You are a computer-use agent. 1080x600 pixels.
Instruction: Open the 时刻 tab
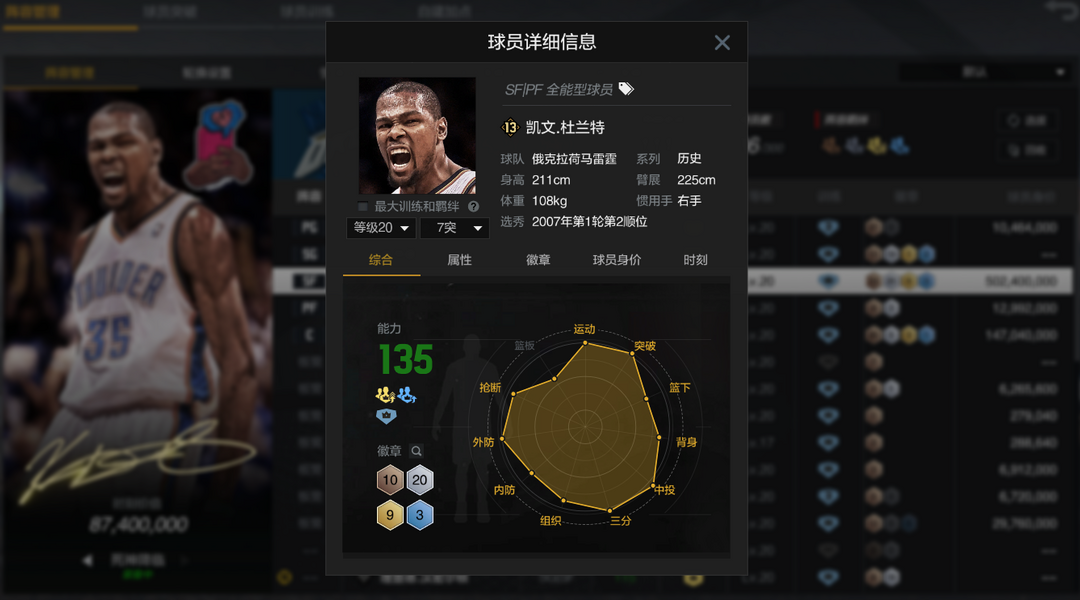tap(695, 260)
